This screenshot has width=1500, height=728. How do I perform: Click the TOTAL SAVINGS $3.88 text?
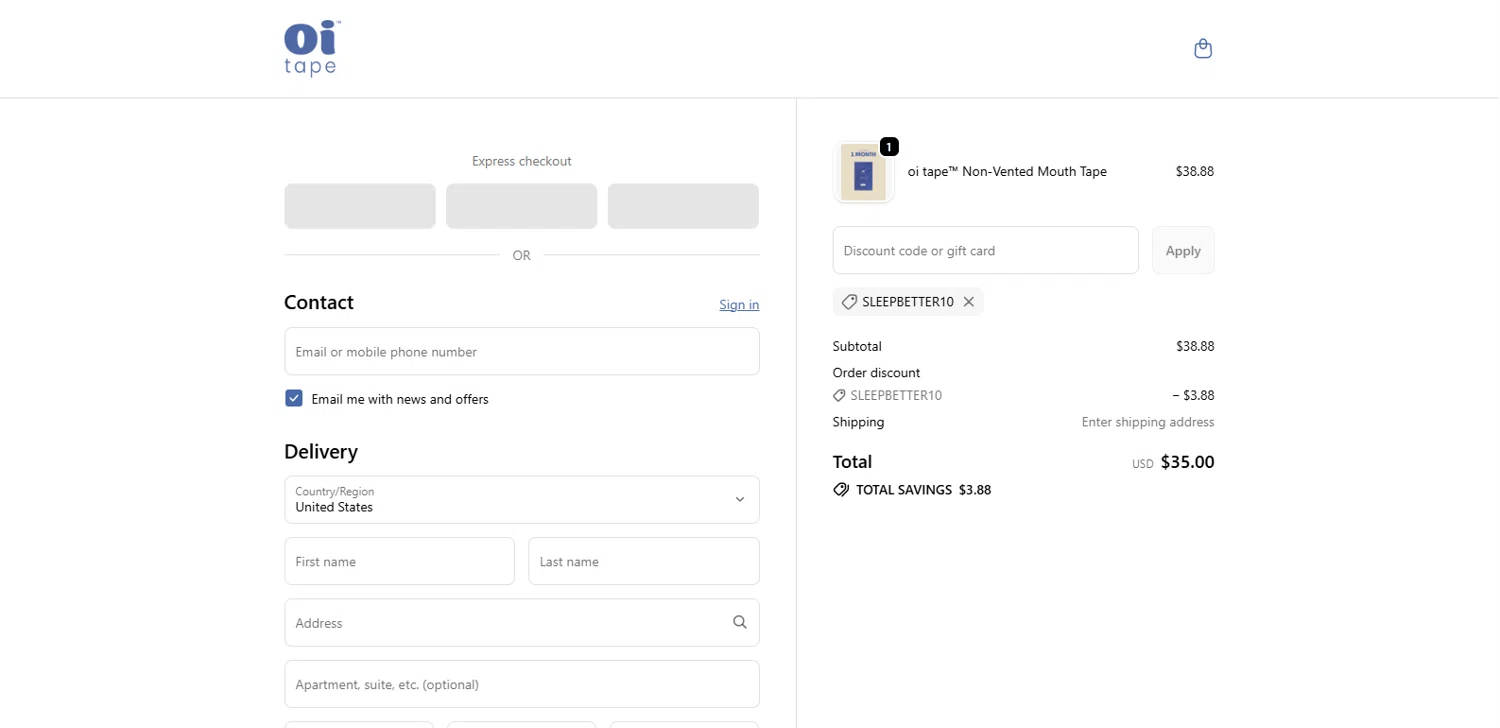point(923,490)
